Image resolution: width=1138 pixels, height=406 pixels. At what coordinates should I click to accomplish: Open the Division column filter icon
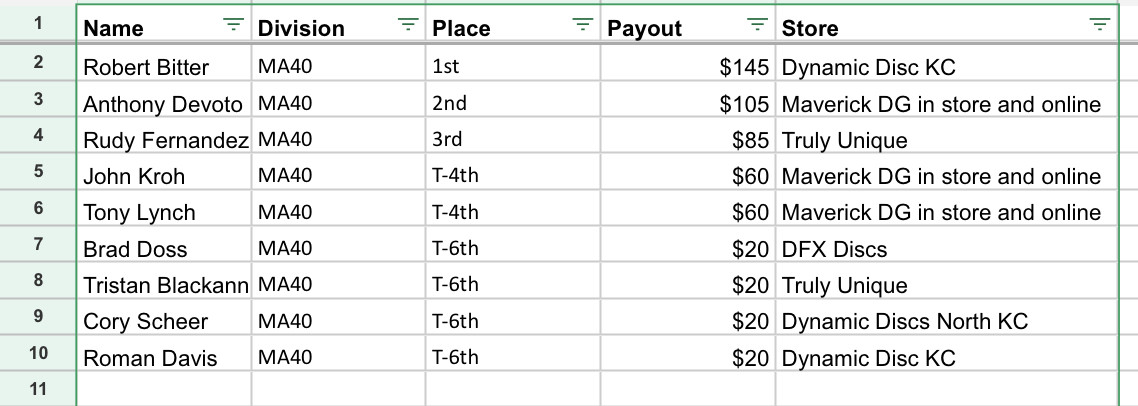(408, 25)
